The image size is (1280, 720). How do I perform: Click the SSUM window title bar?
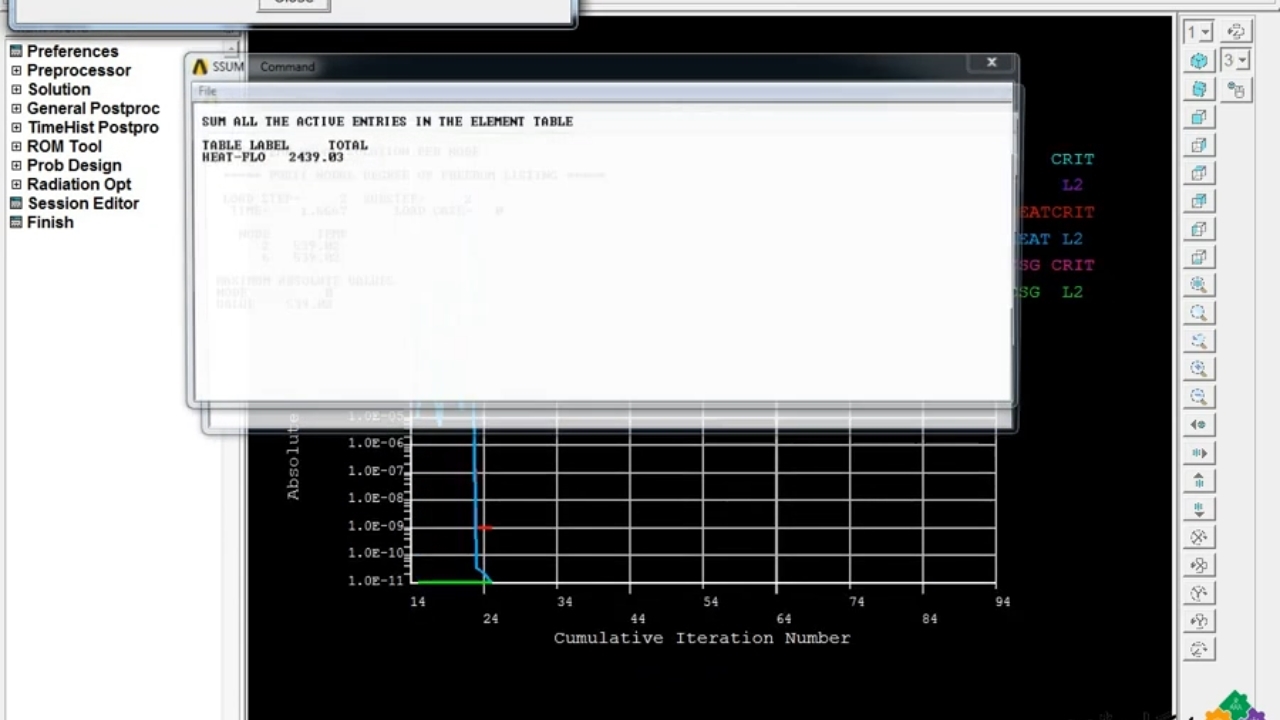pyautogui.click(x=600, y=67)
